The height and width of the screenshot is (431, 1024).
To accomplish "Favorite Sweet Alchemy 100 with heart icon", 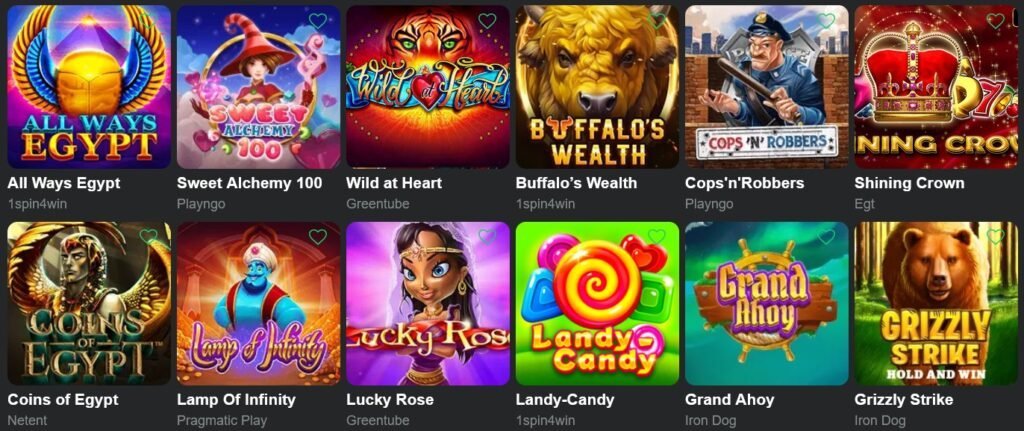I will pyautogui.click(x=317, y=21).
